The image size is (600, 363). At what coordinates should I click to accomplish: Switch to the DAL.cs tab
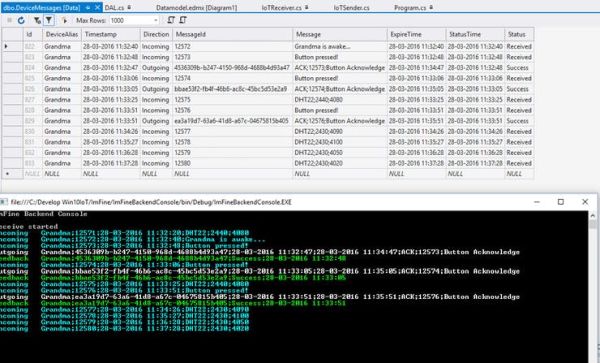[114, 8]
